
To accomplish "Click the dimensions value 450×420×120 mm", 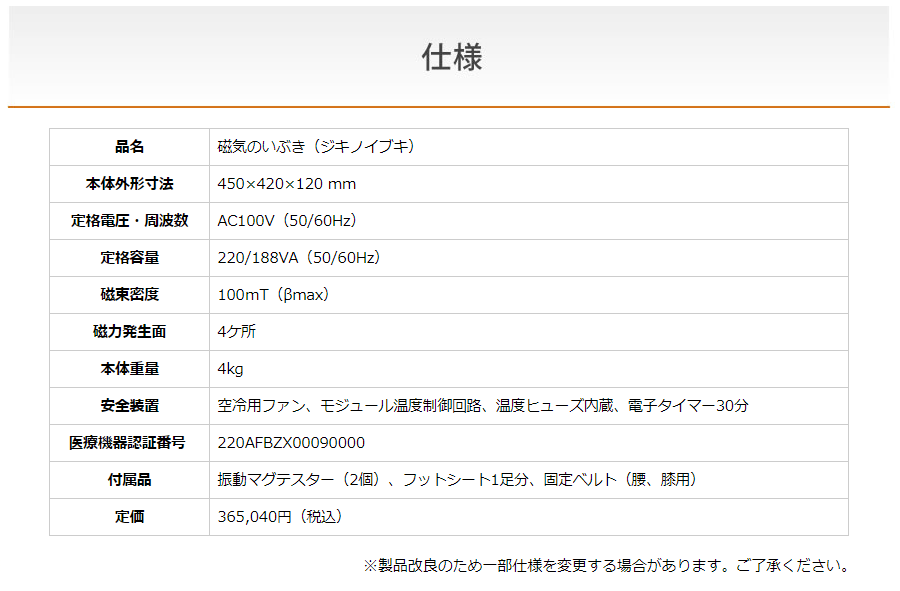I will [x=286, y=184].
